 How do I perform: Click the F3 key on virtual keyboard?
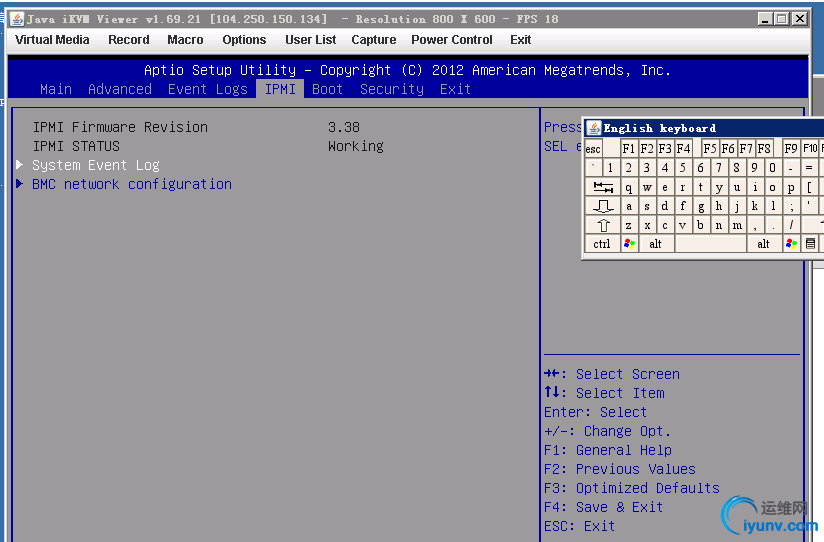click(665, 149)
